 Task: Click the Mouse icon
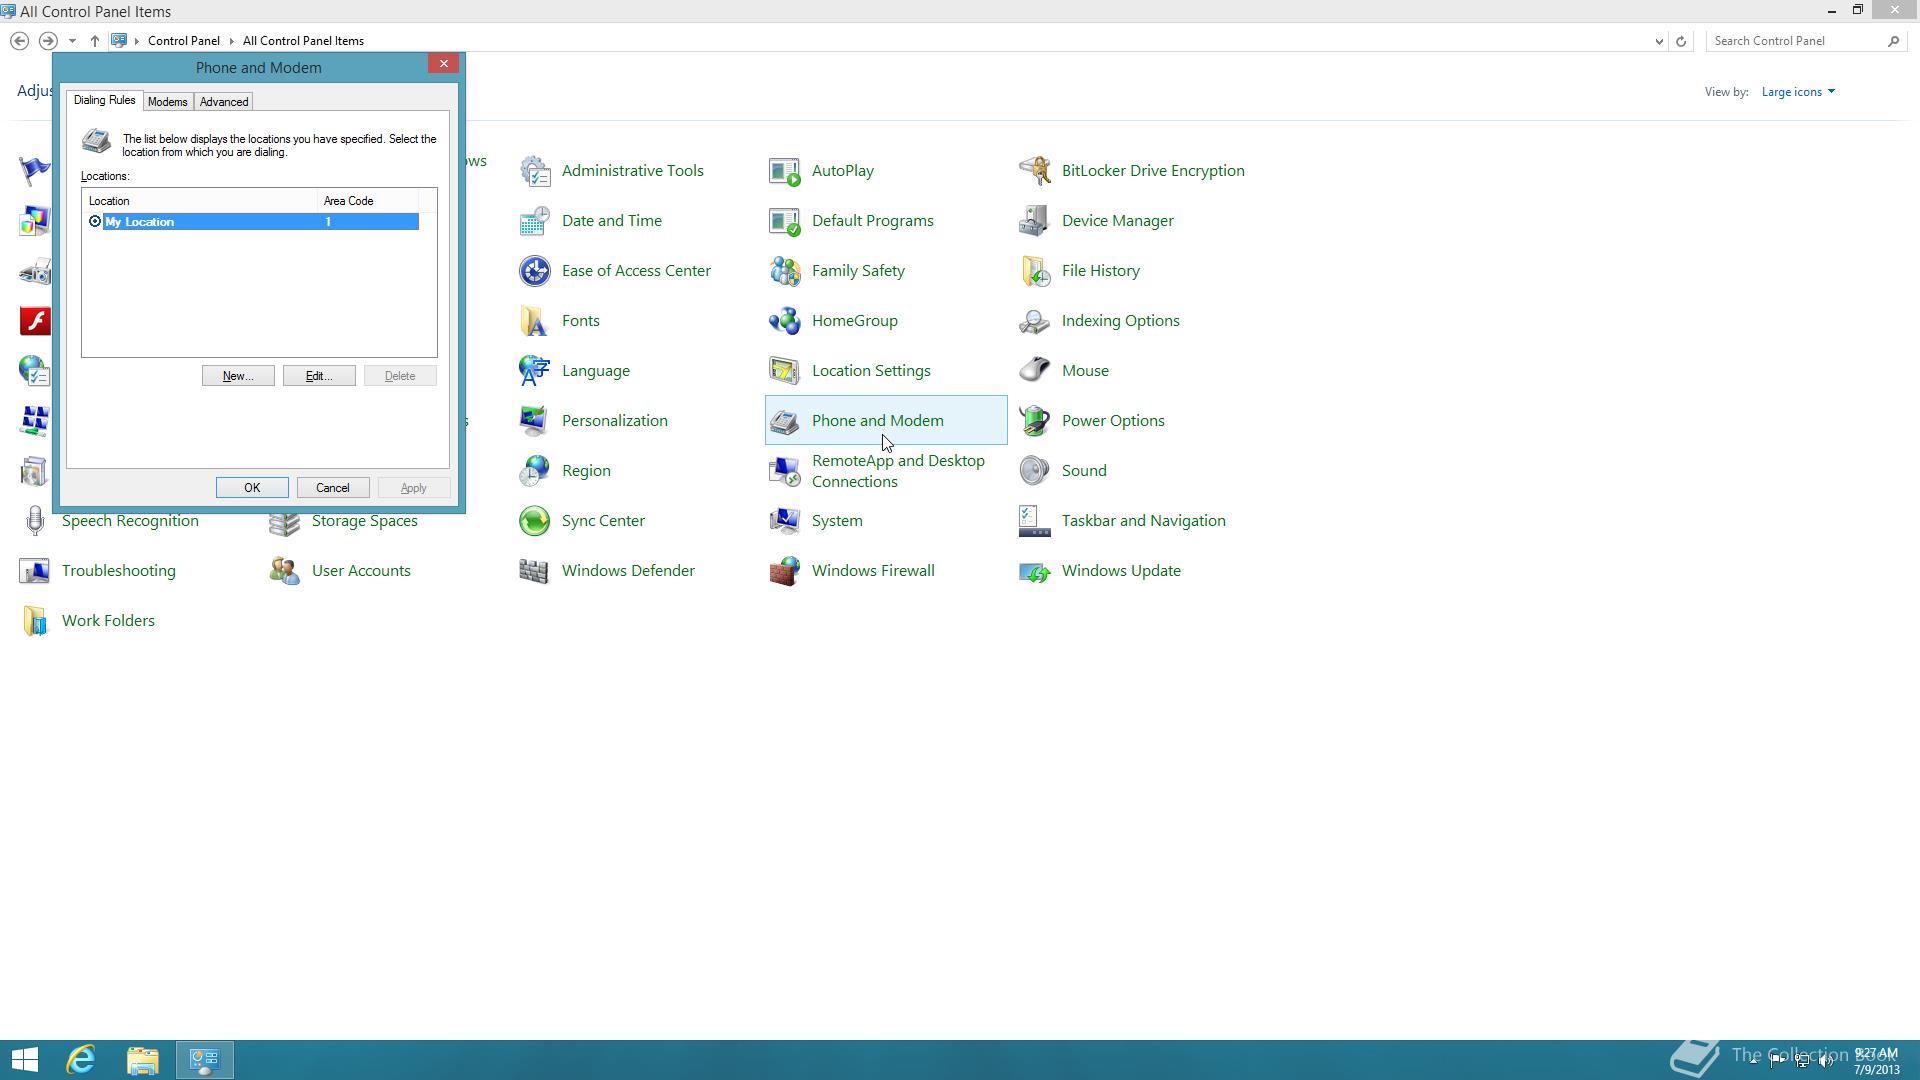[x=1035, y=371]
